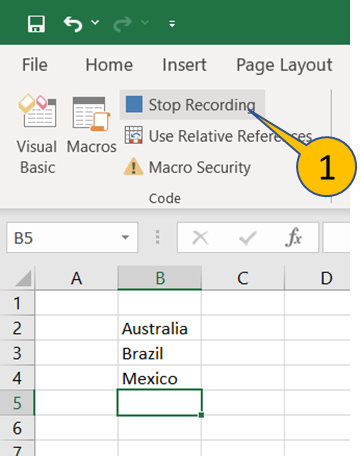The width and height of the screenshot is (360, 456).
Task: Click the blue Stop Recording square icon
Action: coord(134,104)
